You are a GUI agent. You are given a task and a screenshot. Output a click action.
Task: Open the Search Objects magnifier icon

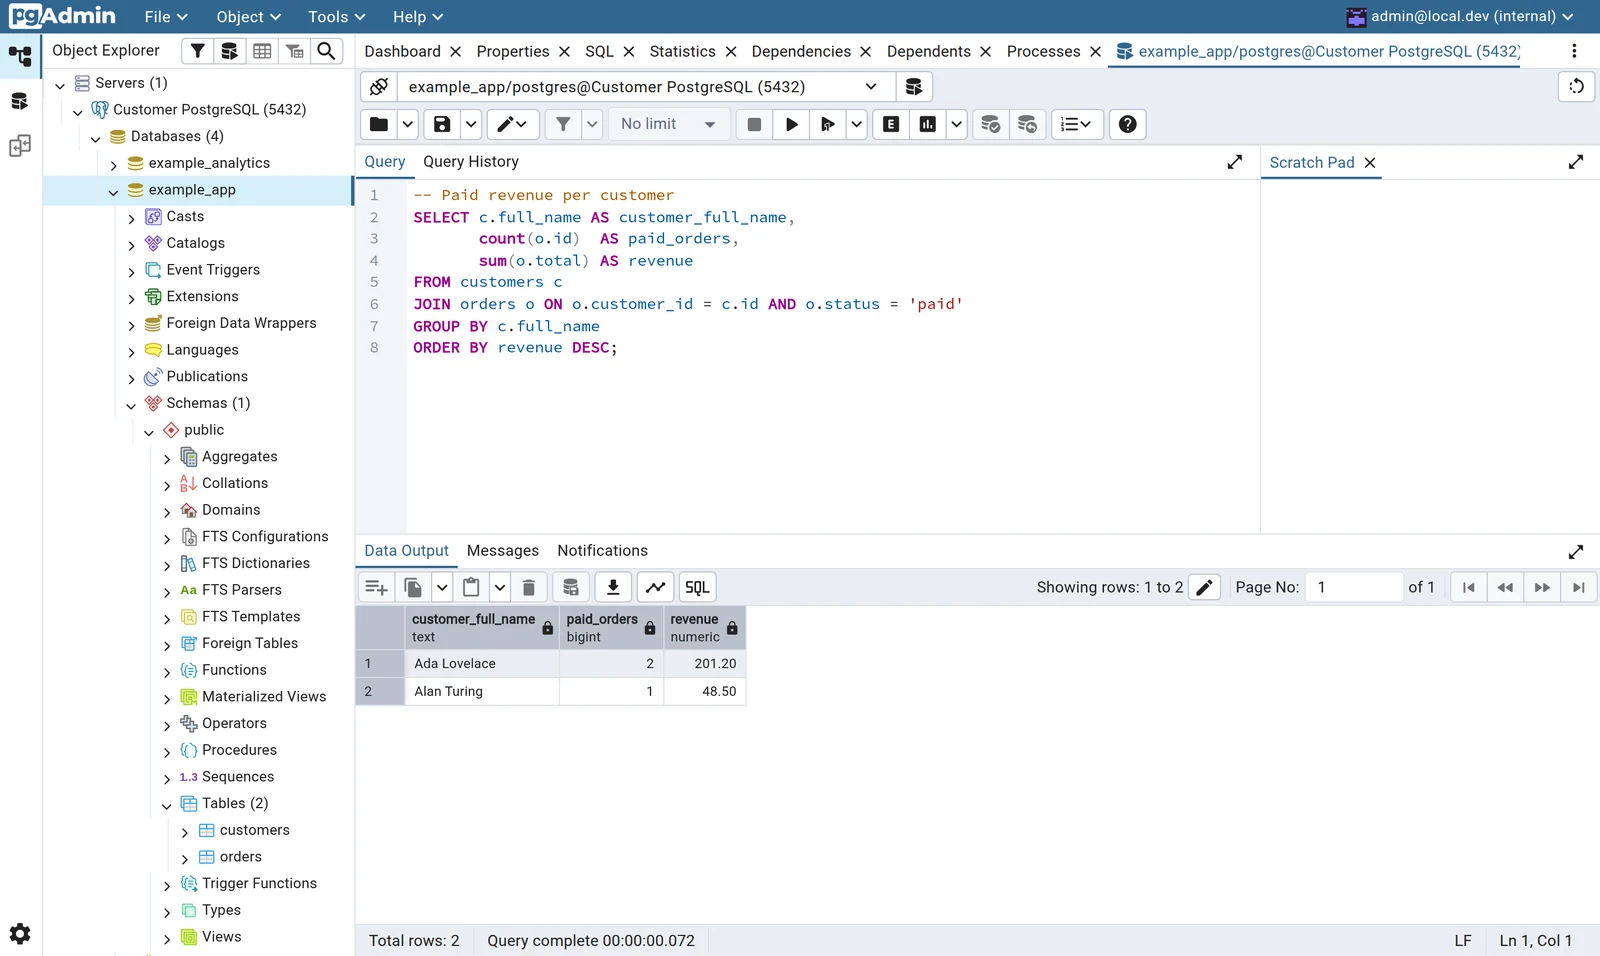[x=326, y=51]
